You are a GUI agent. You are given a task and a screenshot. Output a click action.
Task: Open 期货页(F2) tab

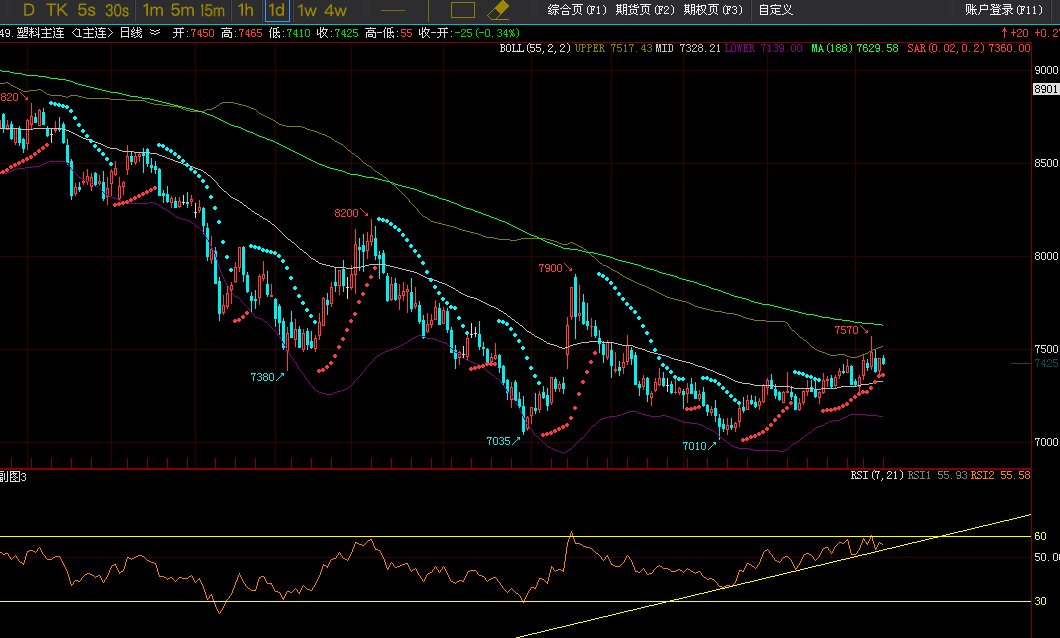click(645, 10)
